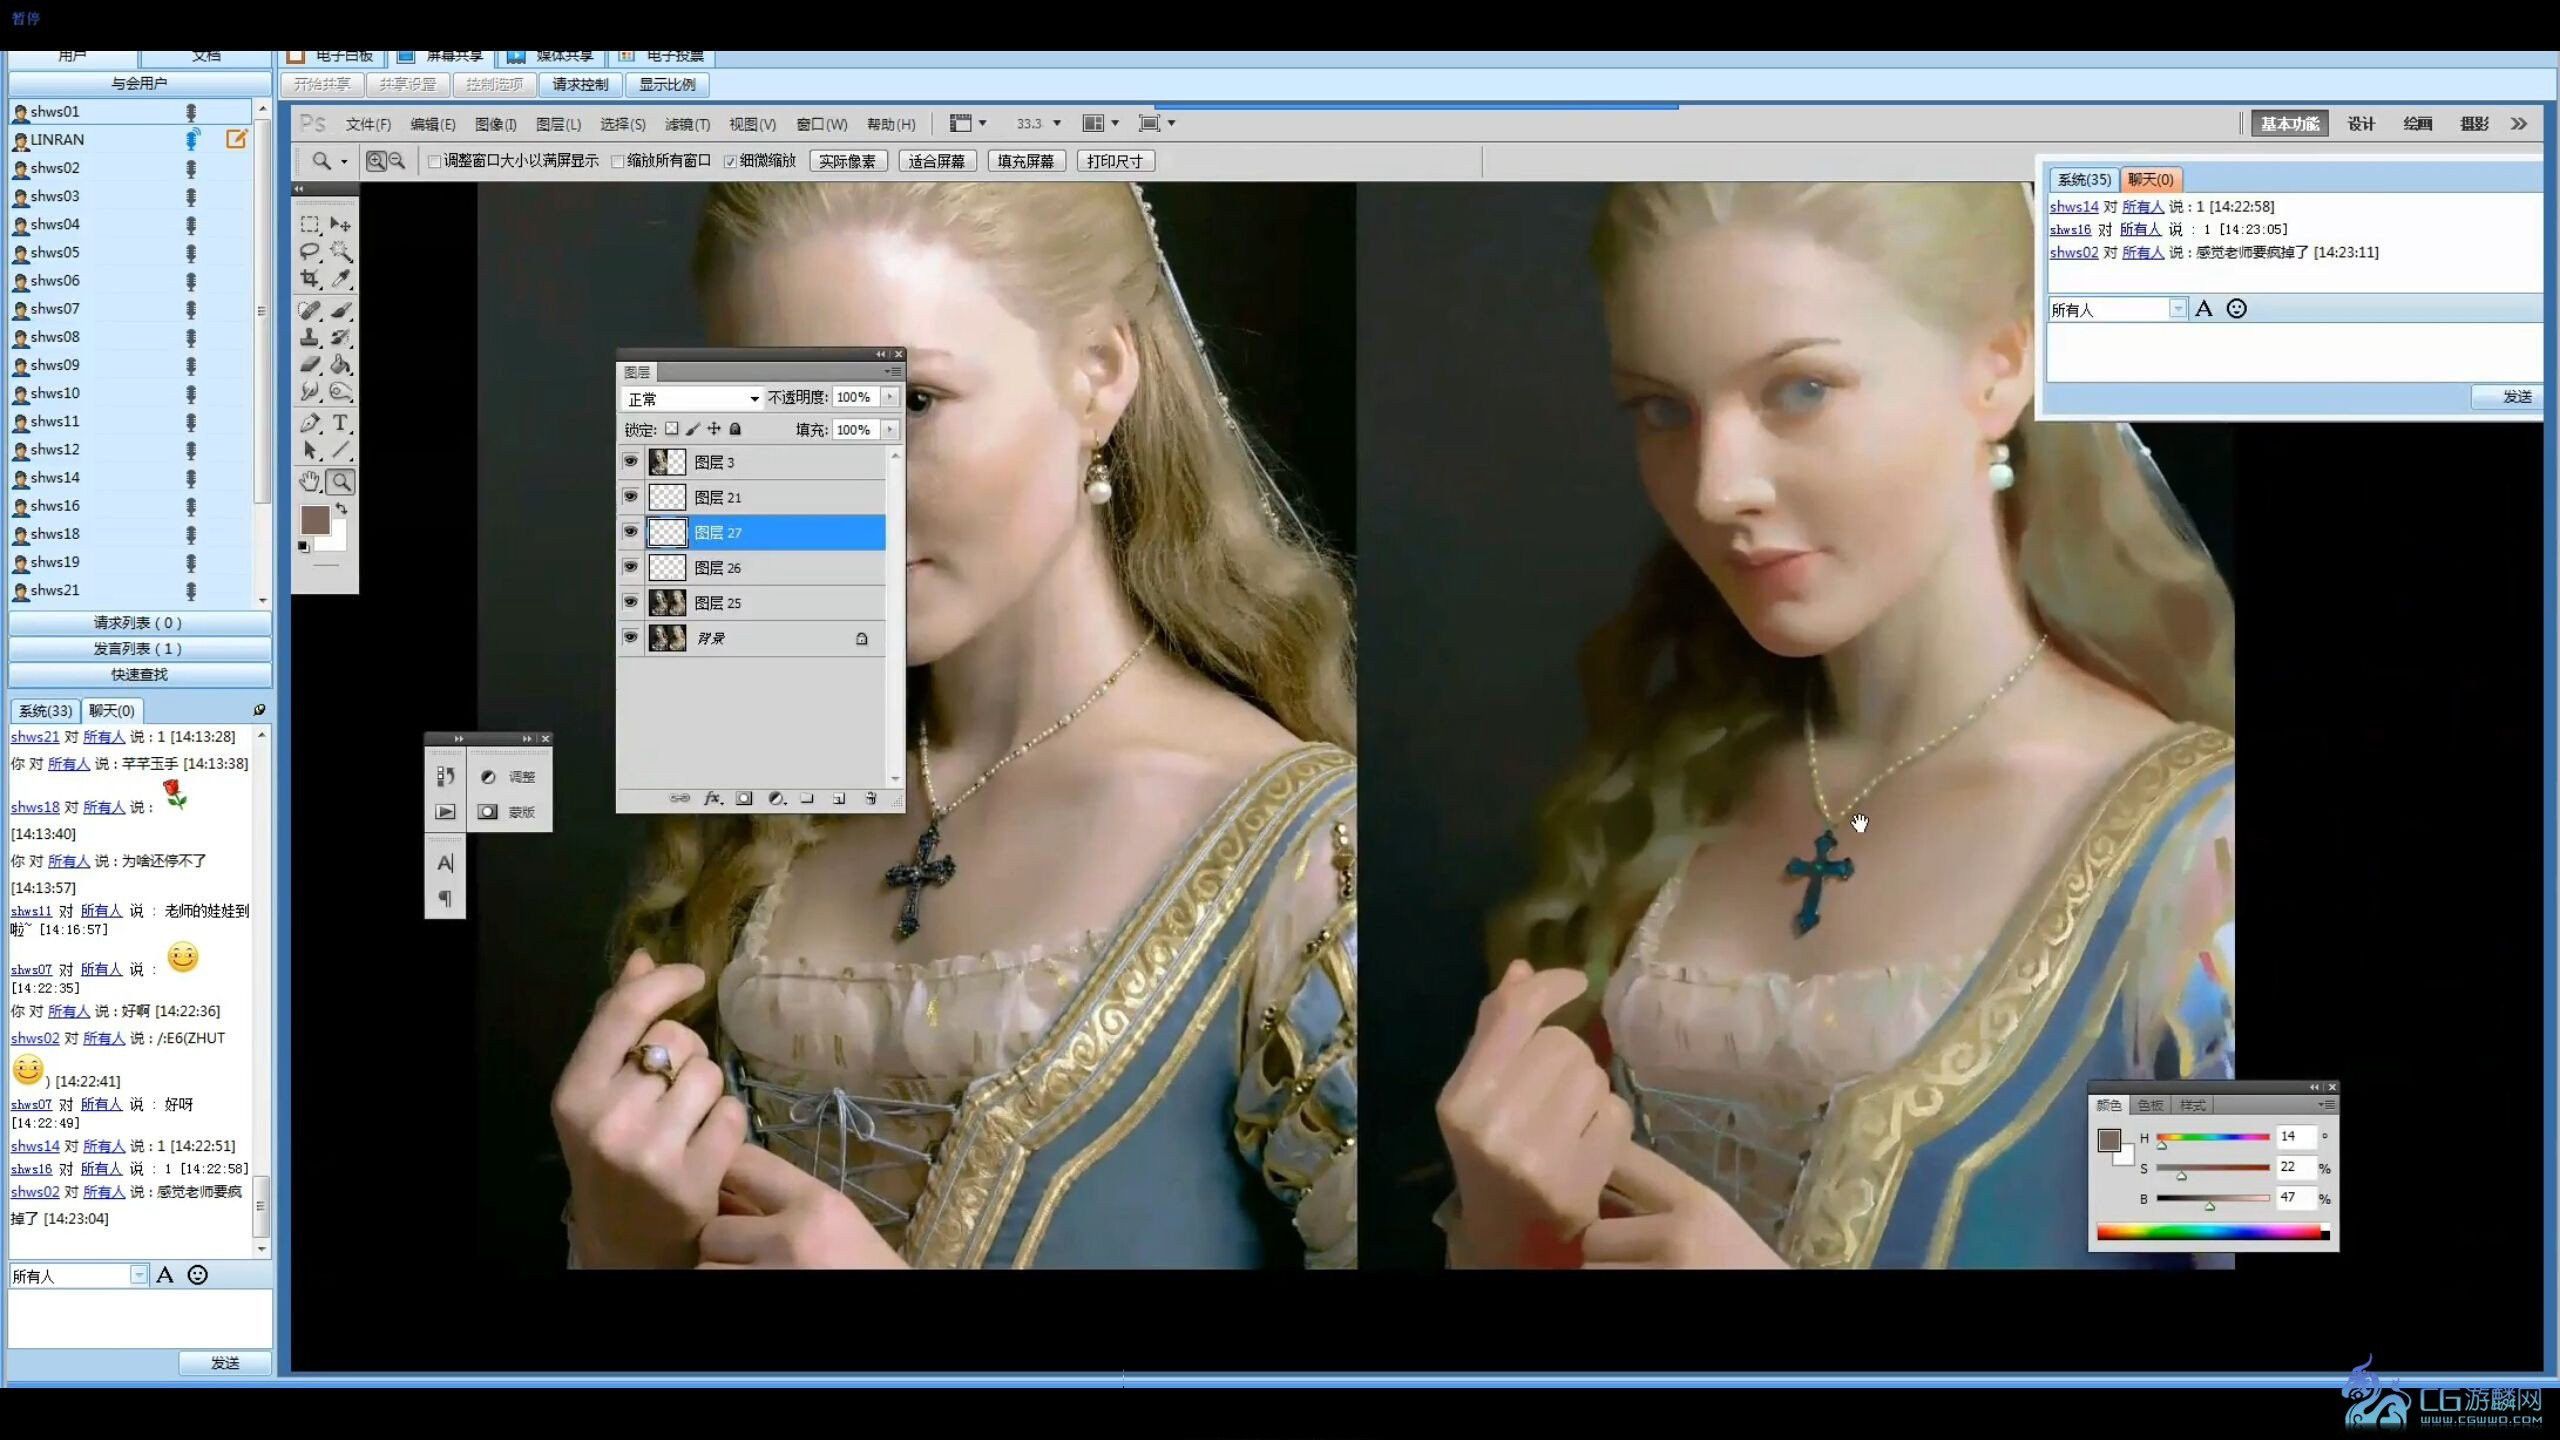Toggle 缩放所有窗口 checkbox
This screenshot has width=2560, height=1440.
[x=617, y=161]
